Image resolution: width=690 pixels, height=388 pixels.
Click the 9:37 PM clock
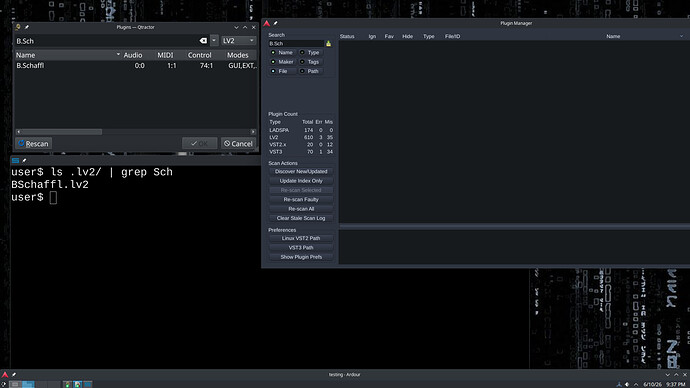click(675, 384)
